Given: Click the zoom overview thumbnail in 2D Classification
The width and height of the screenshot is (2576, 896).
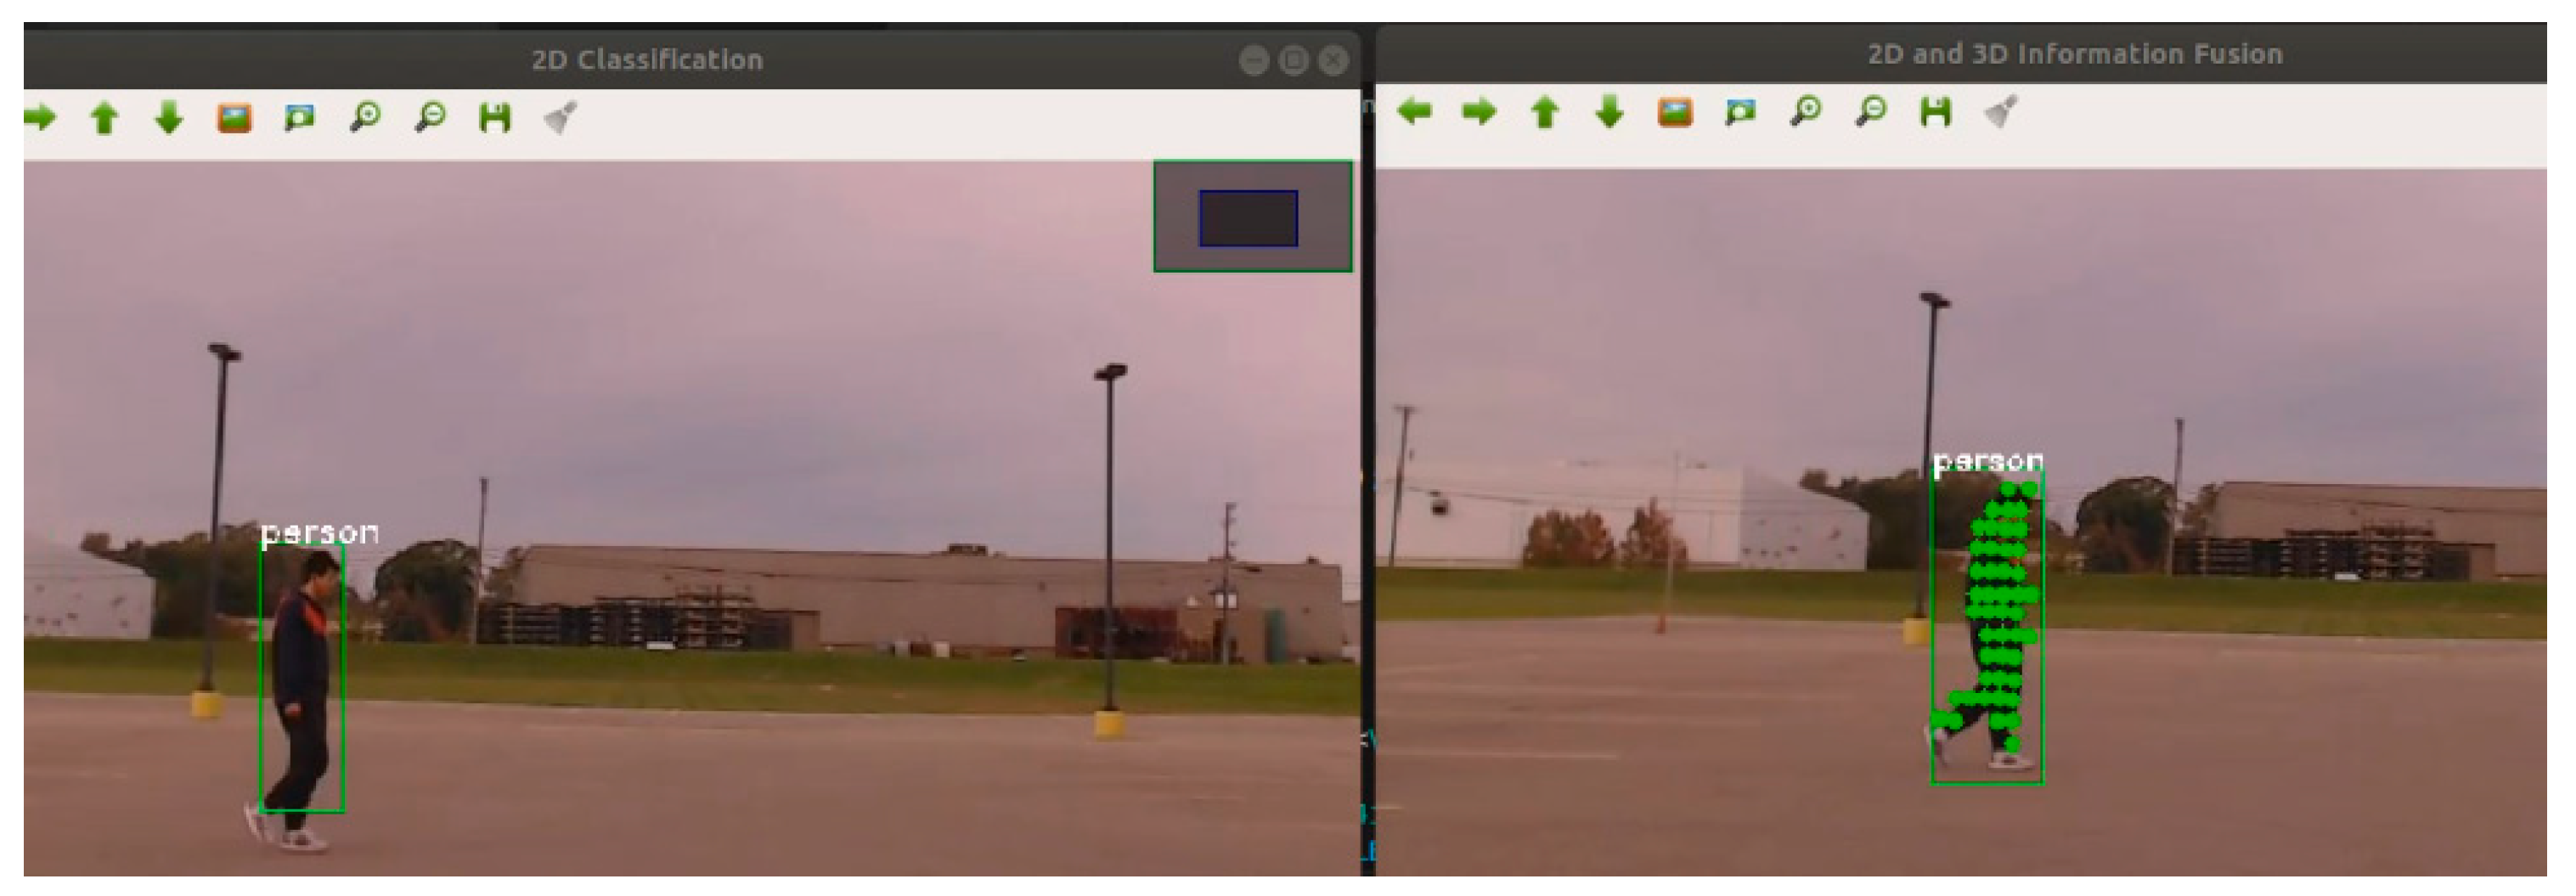Looking at the screenshot, I should coord(1252,217).
